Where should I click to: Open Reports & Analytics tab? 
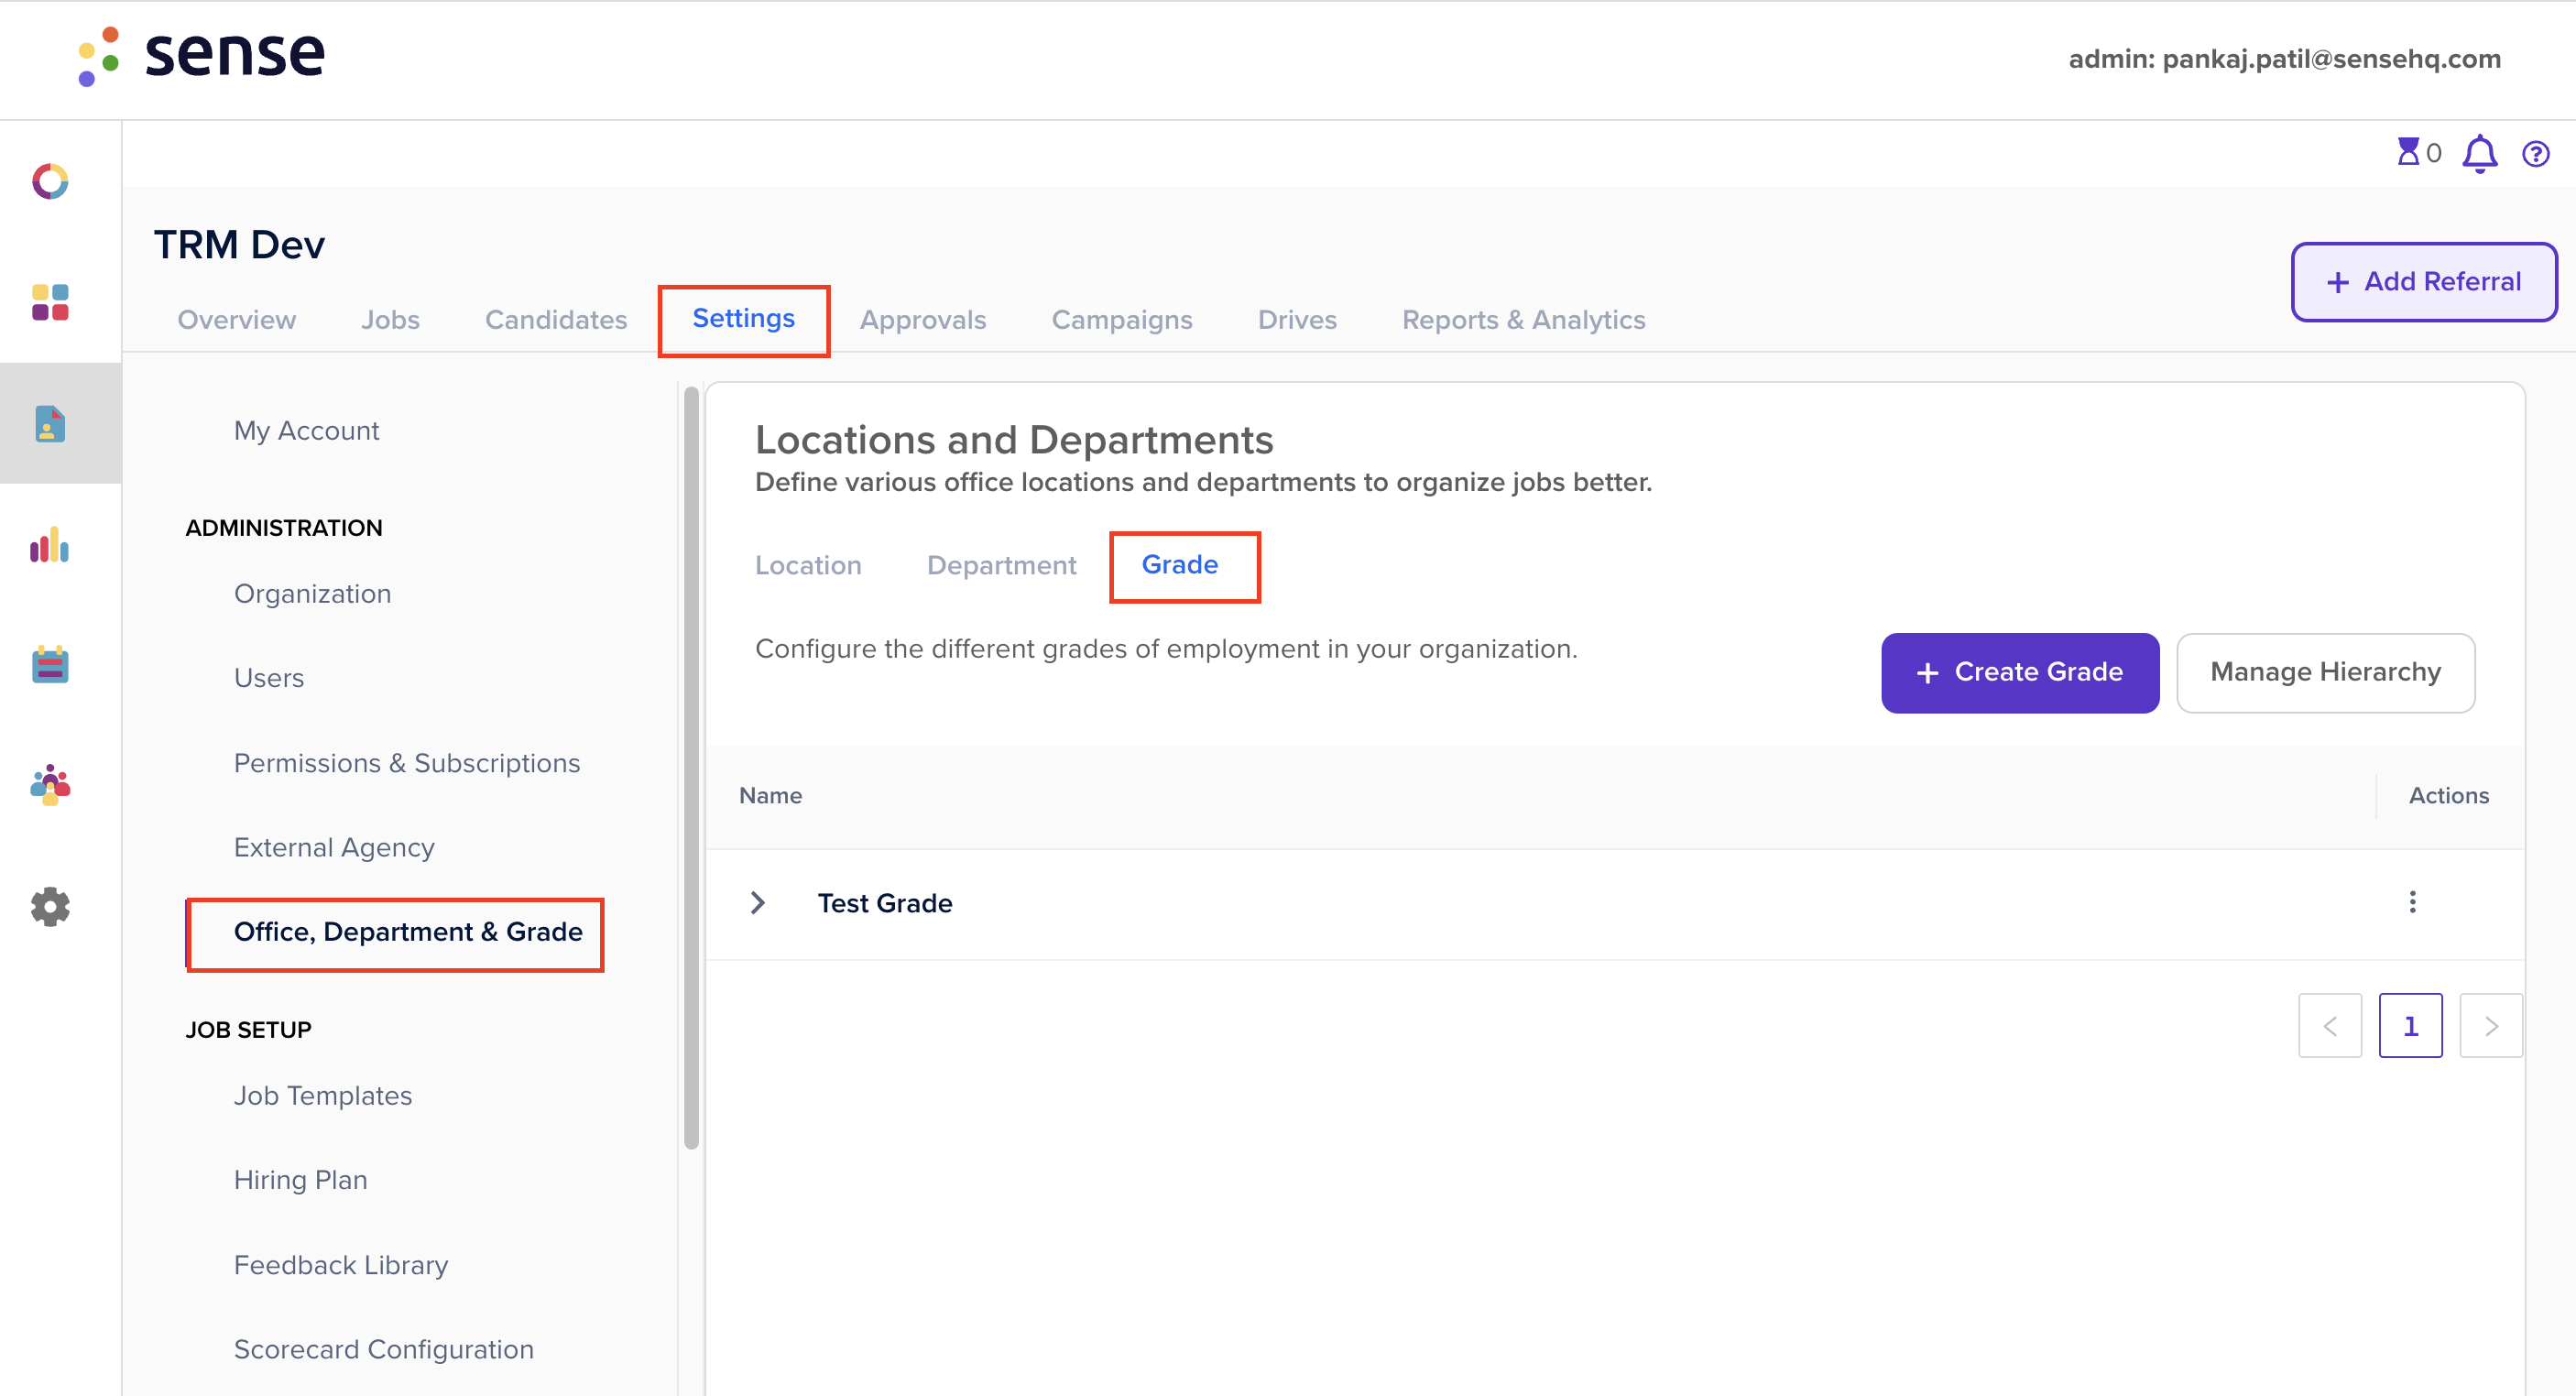(1523, 320)
